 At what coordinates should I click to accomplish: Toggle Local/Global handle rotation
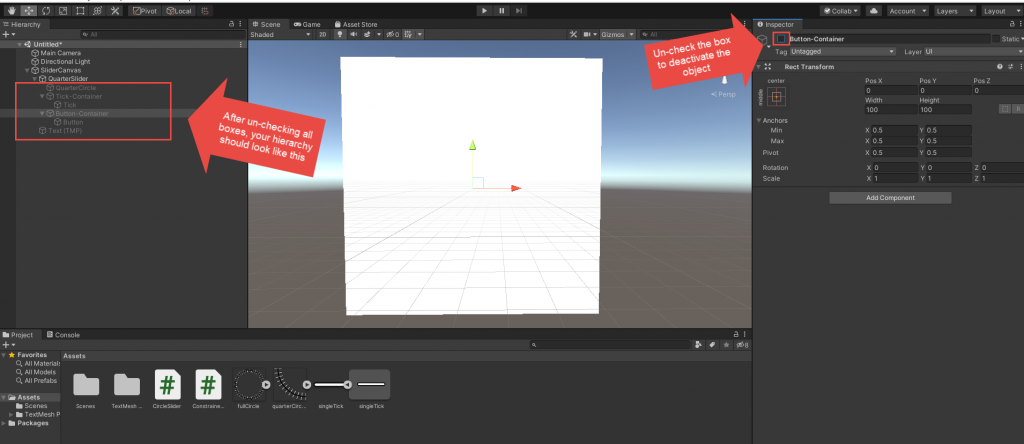[x=179, y=11]
